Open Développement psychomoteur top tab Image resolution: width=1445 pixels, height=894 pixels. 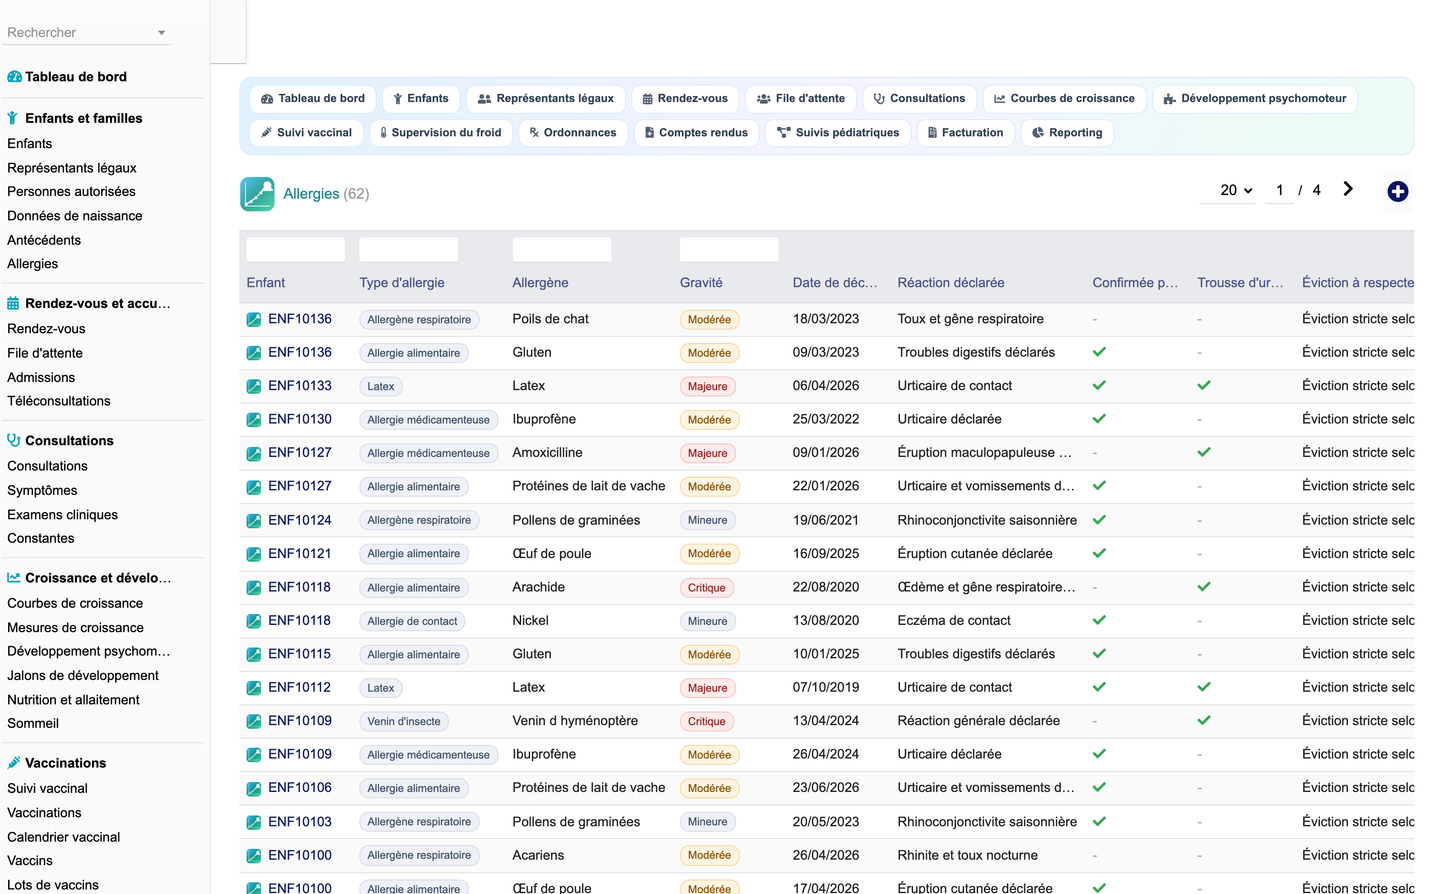1254,99
